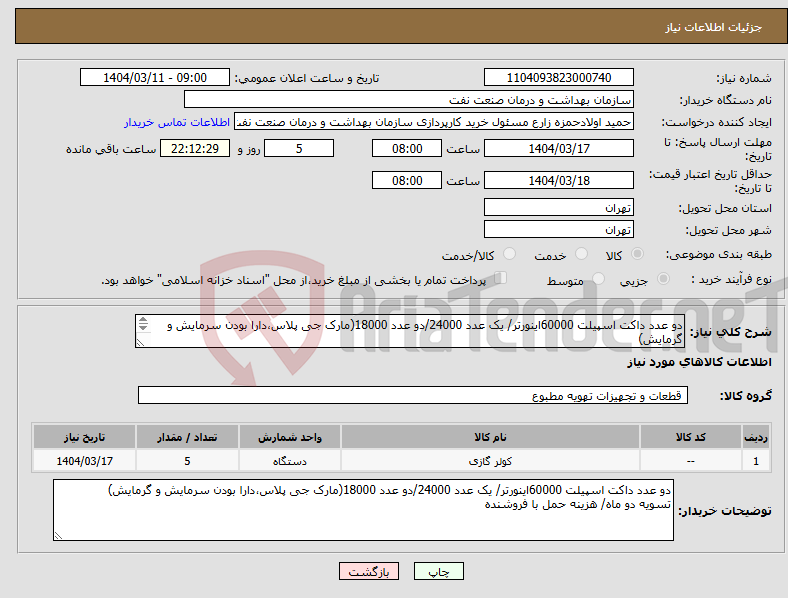Click the response deadline date 1404/03/17 field
788x598 pixels.
[559, 149]
